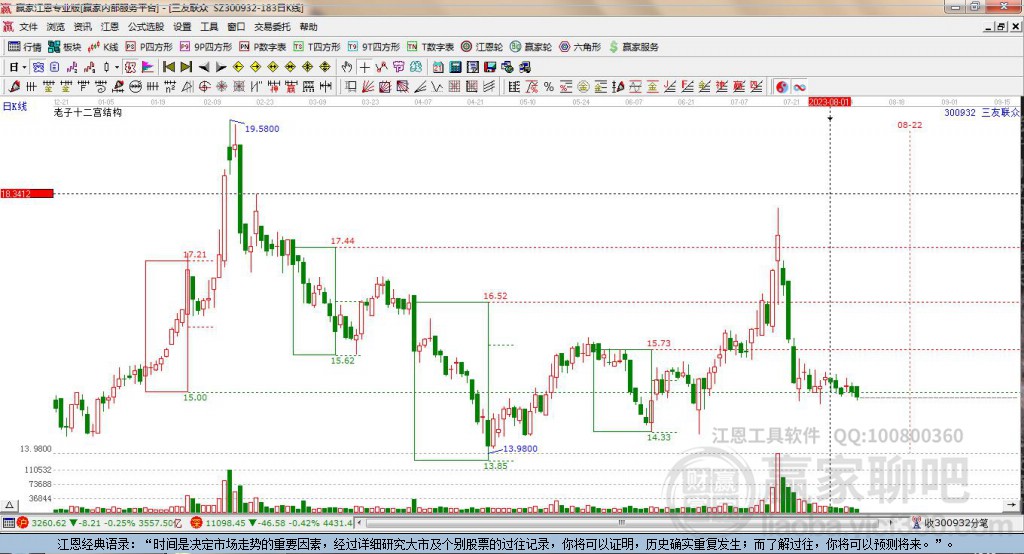The image size is (1024, 554).
Task: Select the percent % tool
Action: (549, 86)
